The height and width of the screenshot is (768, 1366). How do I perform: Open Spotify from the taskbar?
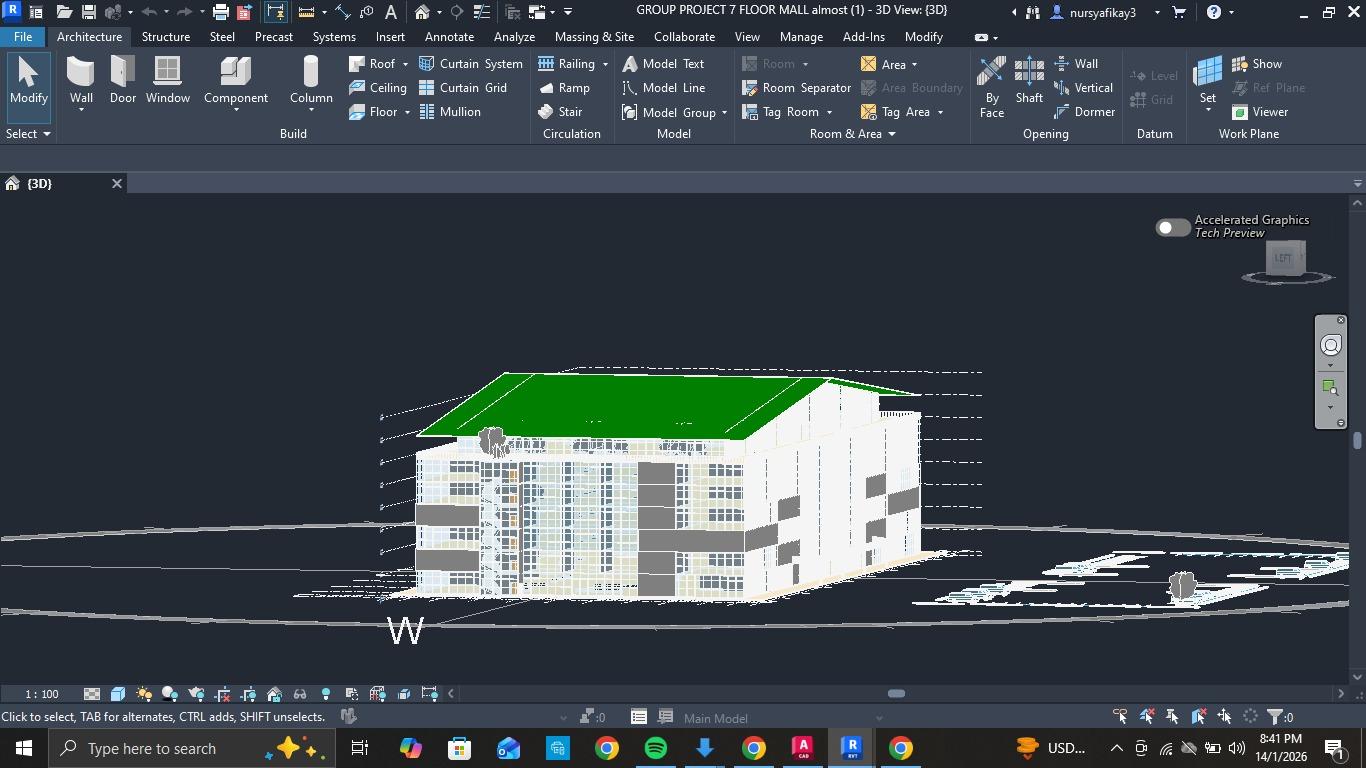[656, 748]
